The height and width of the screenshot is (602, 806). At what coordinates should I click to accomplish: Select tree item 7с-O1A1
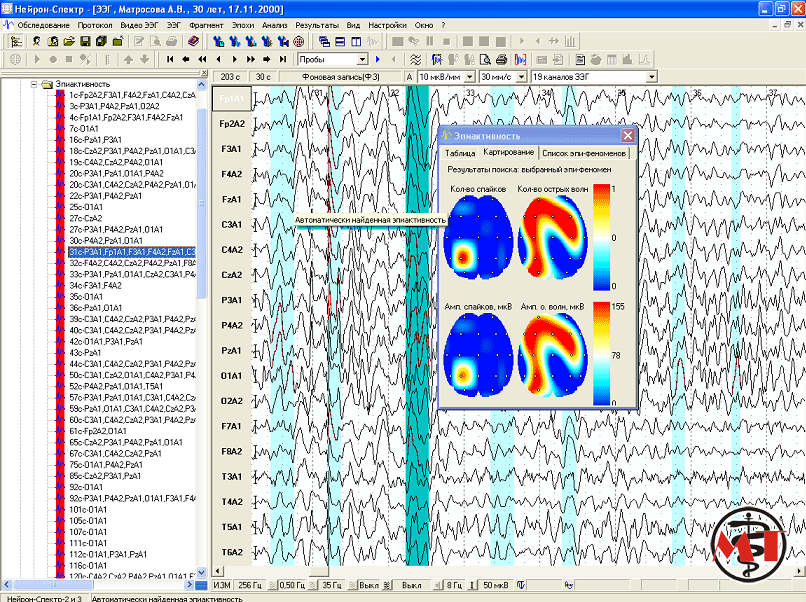(x=84, y=129)
